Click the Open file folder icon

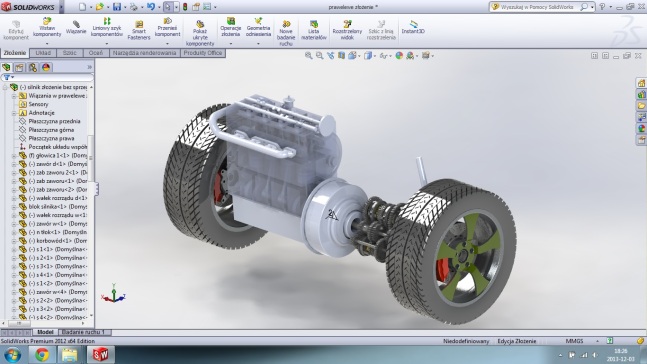(x=99, y=7)
